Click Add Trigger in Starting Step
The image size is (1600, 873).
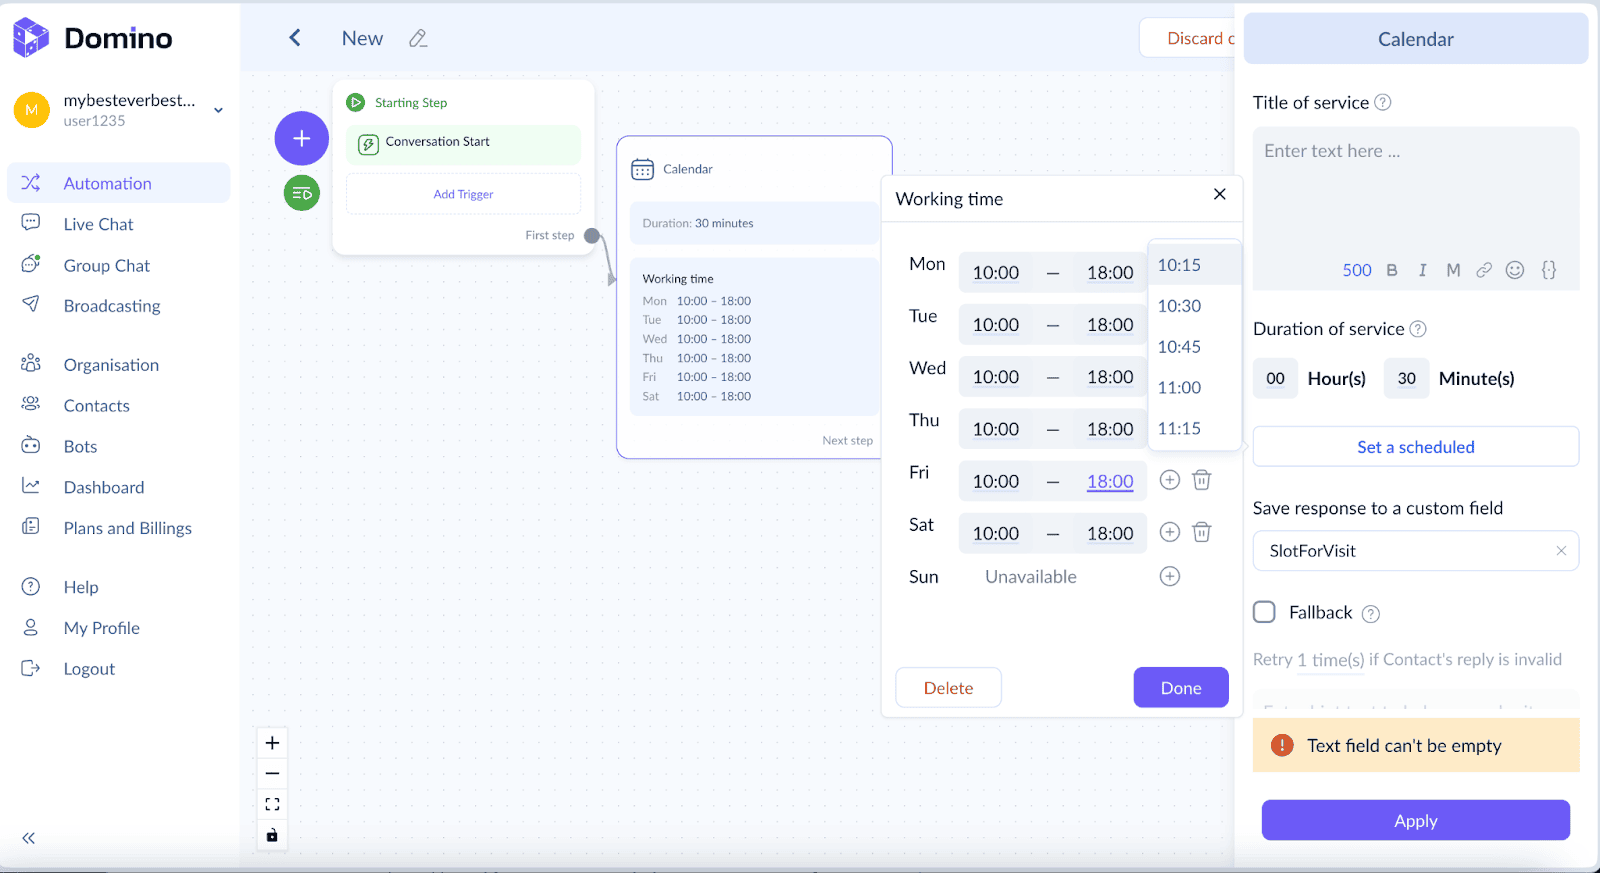463,194
